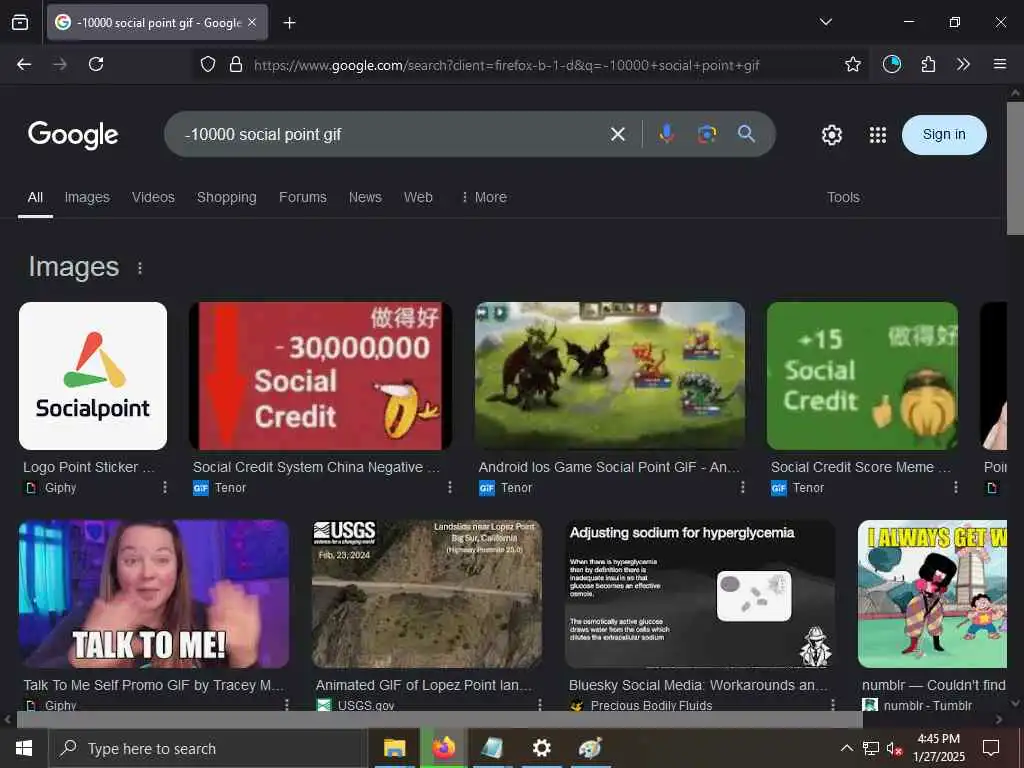Viewport: 1024px width, 768px height.
Task: Switch to the Web tab
Action: click(x=418, y=197)
